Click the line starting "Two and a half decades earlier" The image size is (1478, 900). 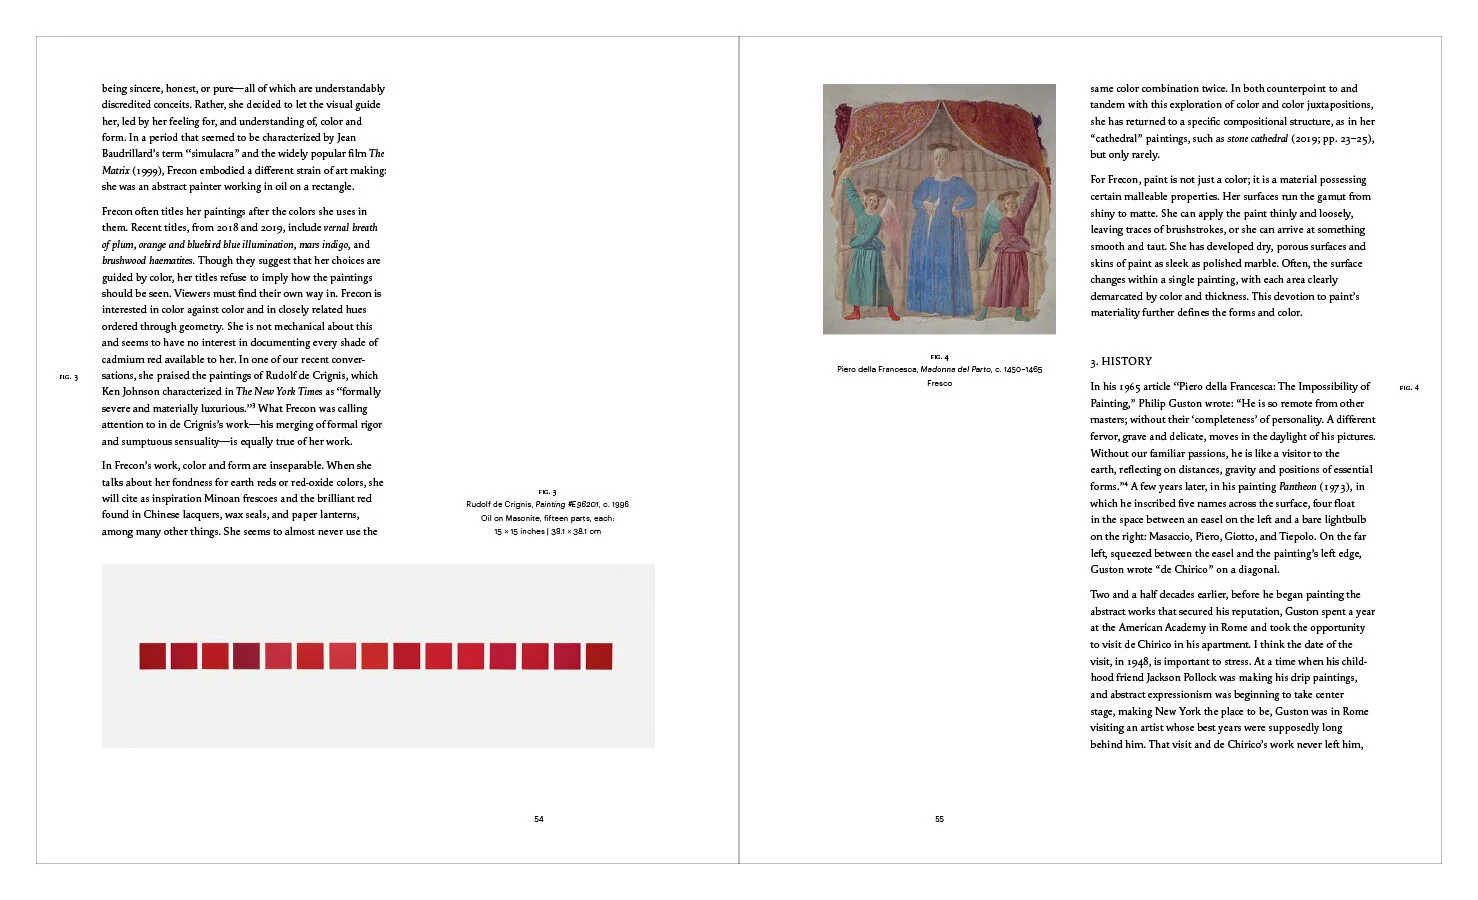point(1225,594)
